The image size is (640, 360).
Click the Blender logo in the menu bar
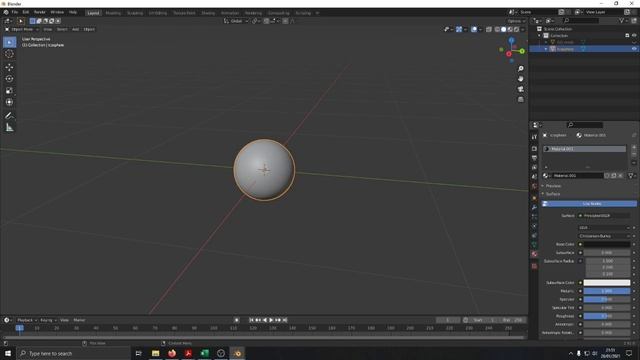coord(6,12)
